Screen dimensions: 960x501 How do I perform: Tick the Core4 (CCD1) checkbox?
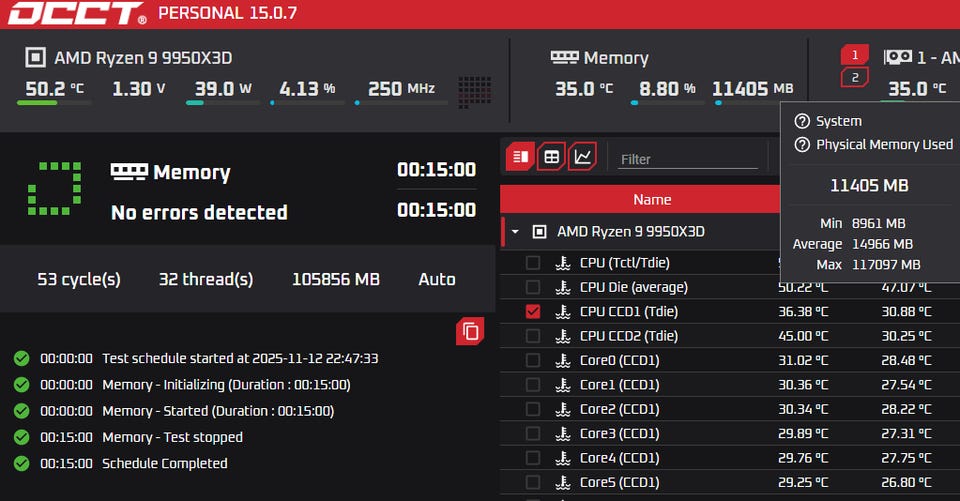pos(533,458)
